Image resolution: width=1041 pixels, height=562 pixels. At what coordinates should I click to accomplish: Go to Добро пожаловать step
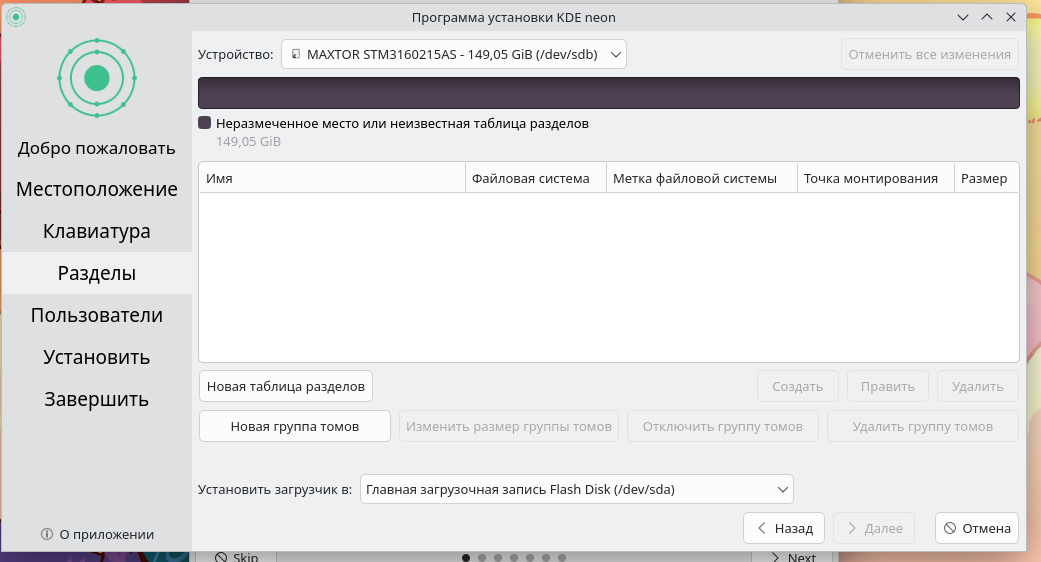pos(97,147)
